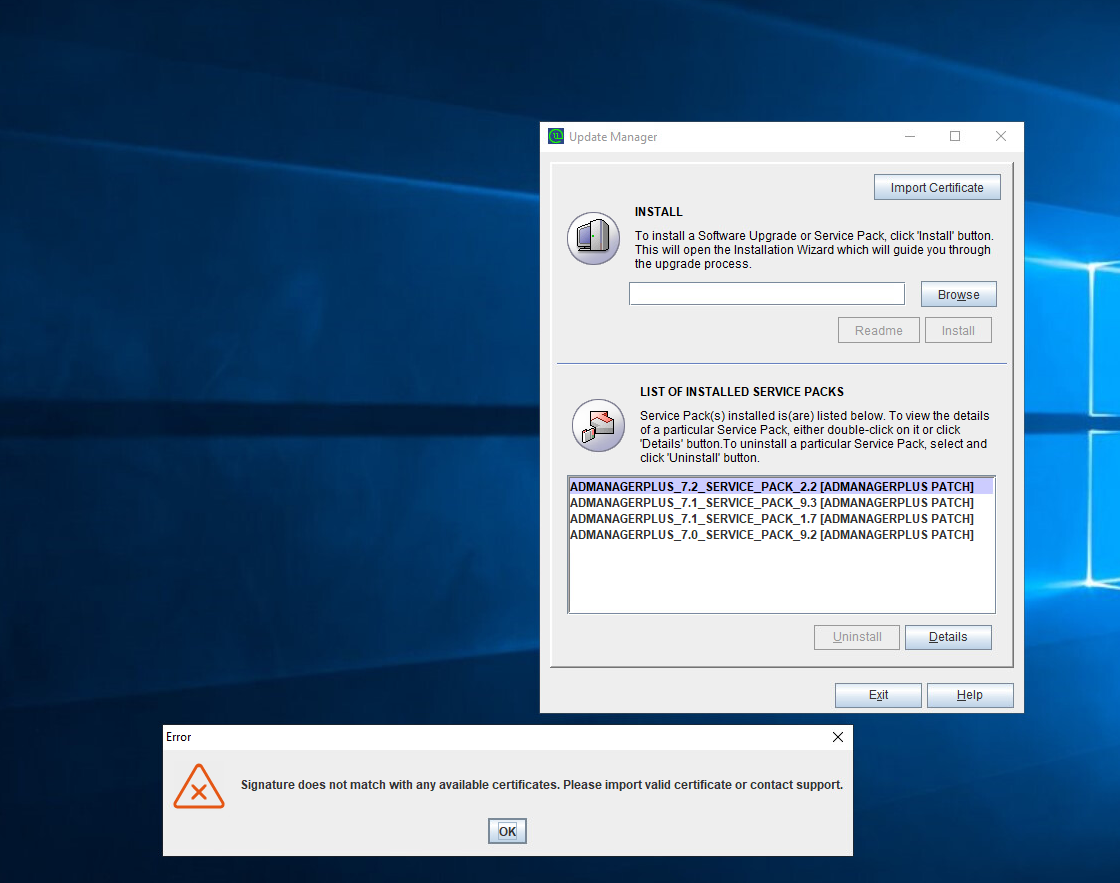Screen dimensions: 1120x883
Task: Open Details for the selected service pack
Action: (948, 637)
